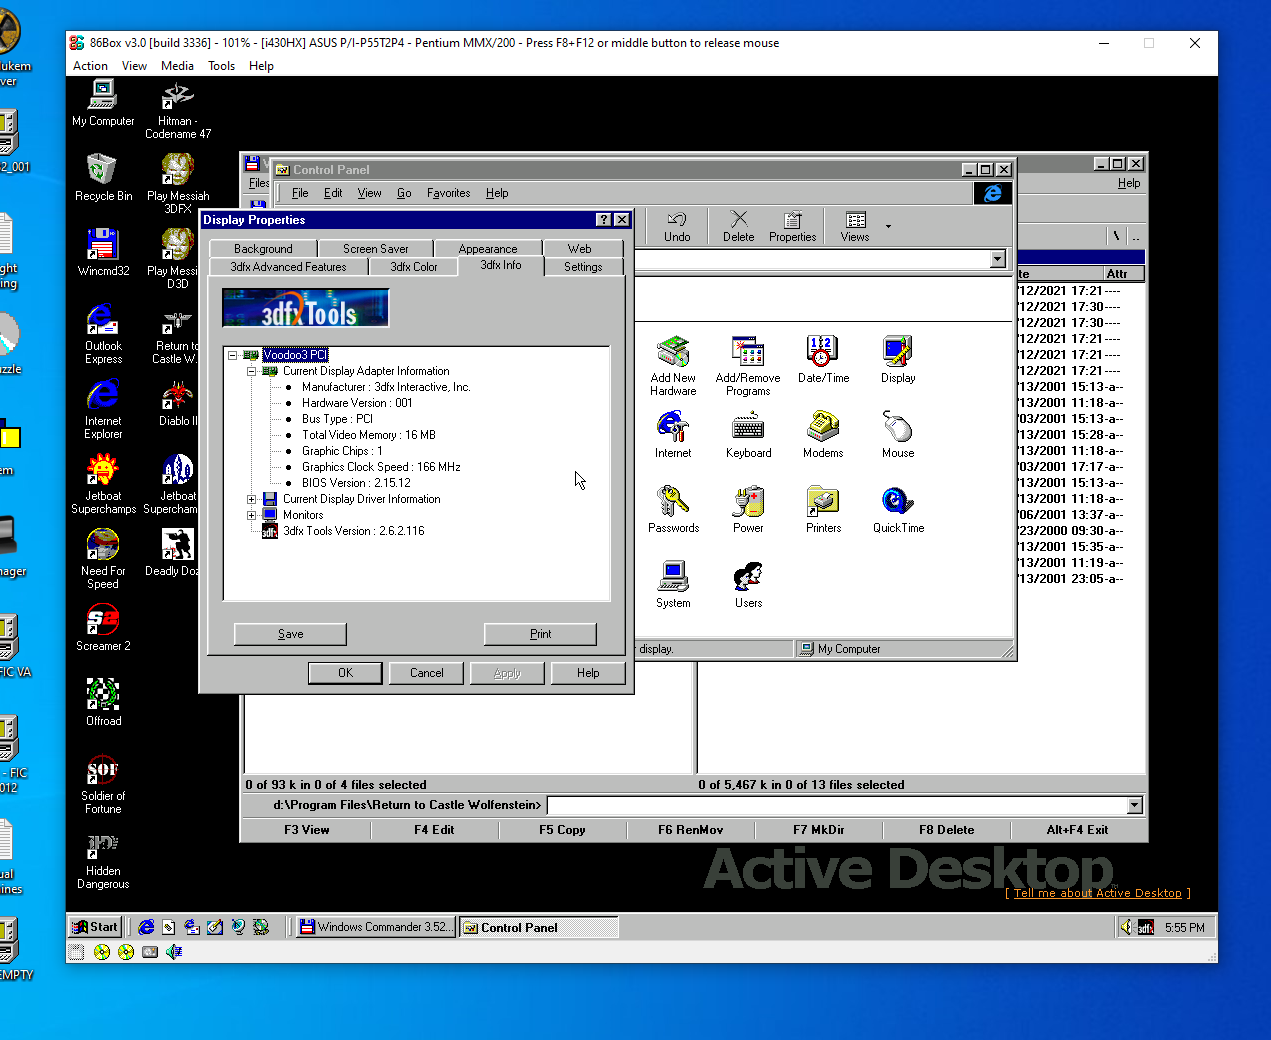
Task: Switch to 3dfx Color tab
Action: [x=414, y=267]
